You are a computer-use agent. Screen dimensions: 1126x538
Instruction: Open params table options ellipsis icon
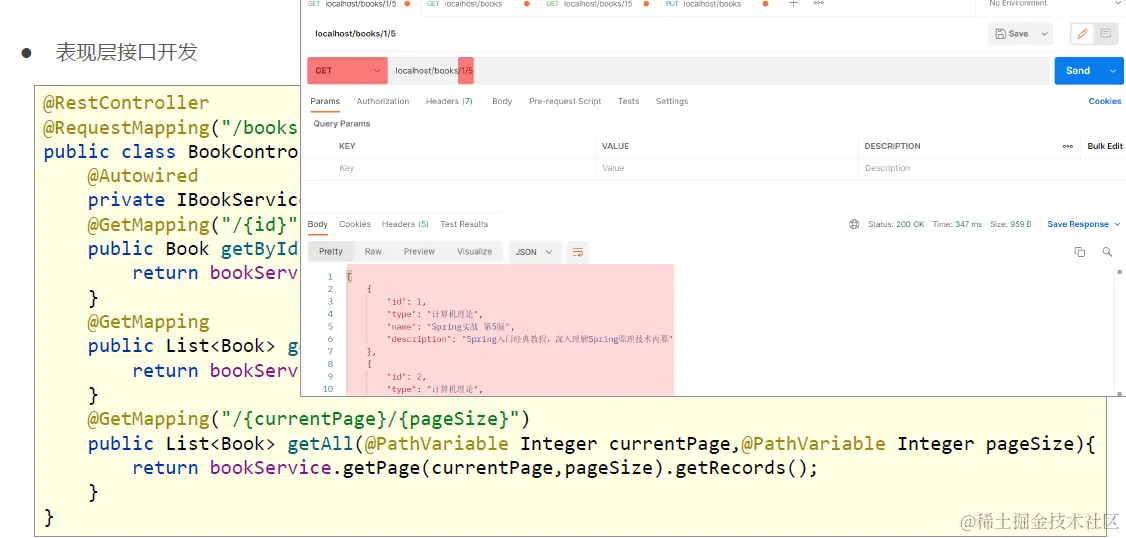1068,147
